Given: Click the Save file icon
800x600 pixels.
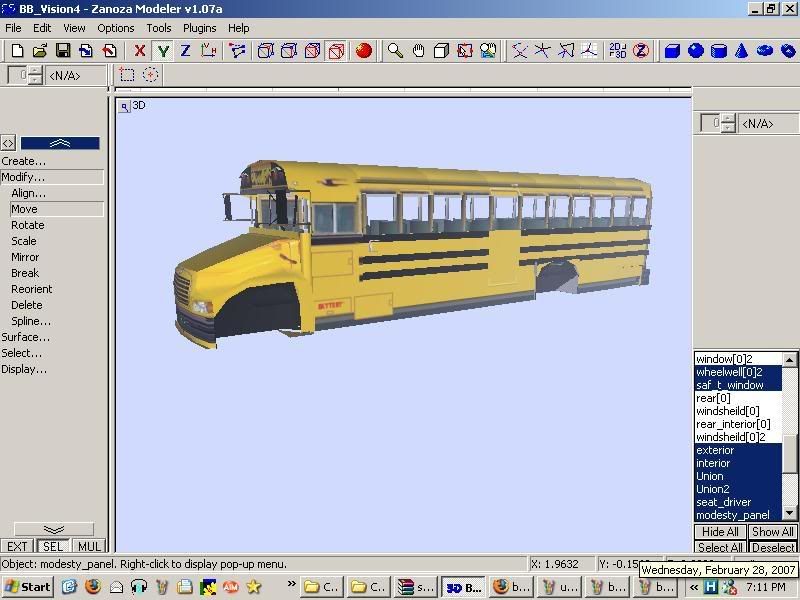Looking at the screenshot, I should click(63, 51).
